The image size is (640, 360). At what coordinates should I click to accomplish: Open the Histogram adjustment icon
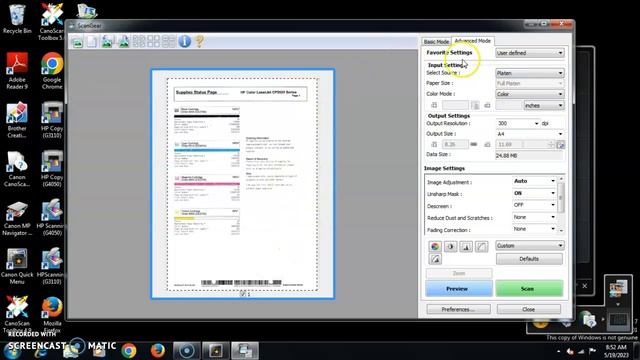pyautogui.click(x=466, y=246)
